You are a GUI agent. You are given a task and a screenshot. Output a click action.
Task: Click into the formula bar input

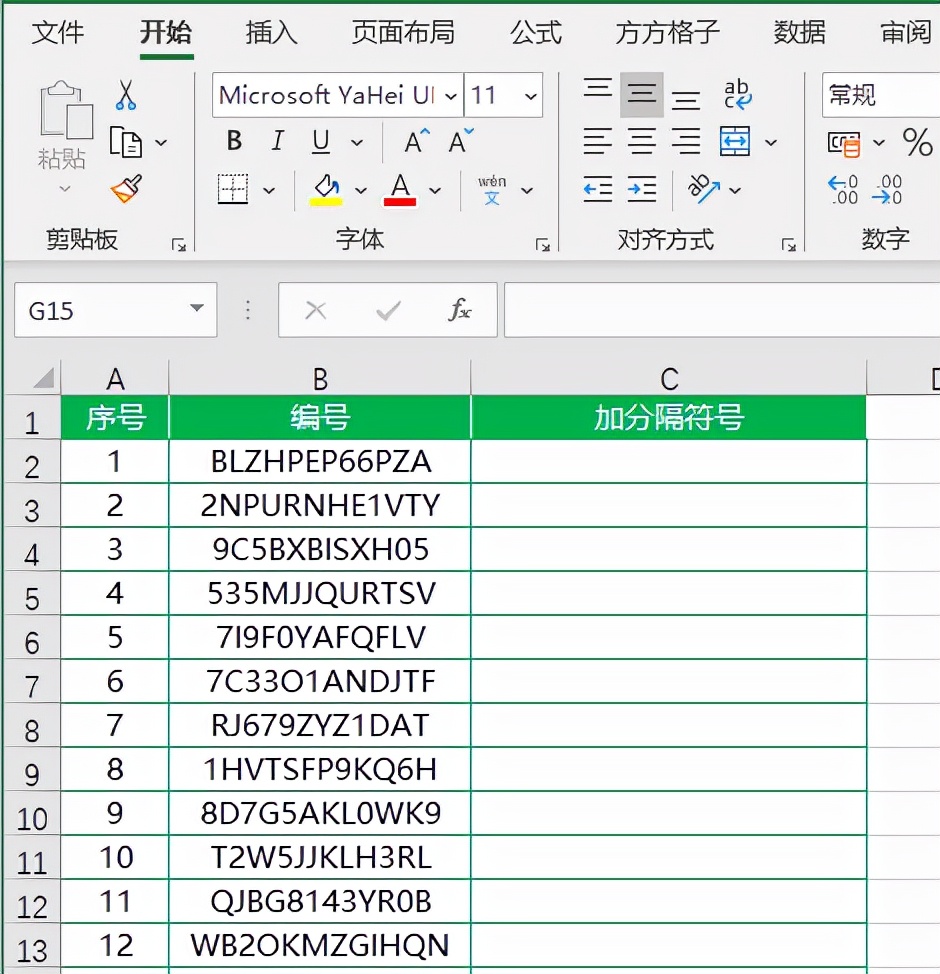(722, 310)
